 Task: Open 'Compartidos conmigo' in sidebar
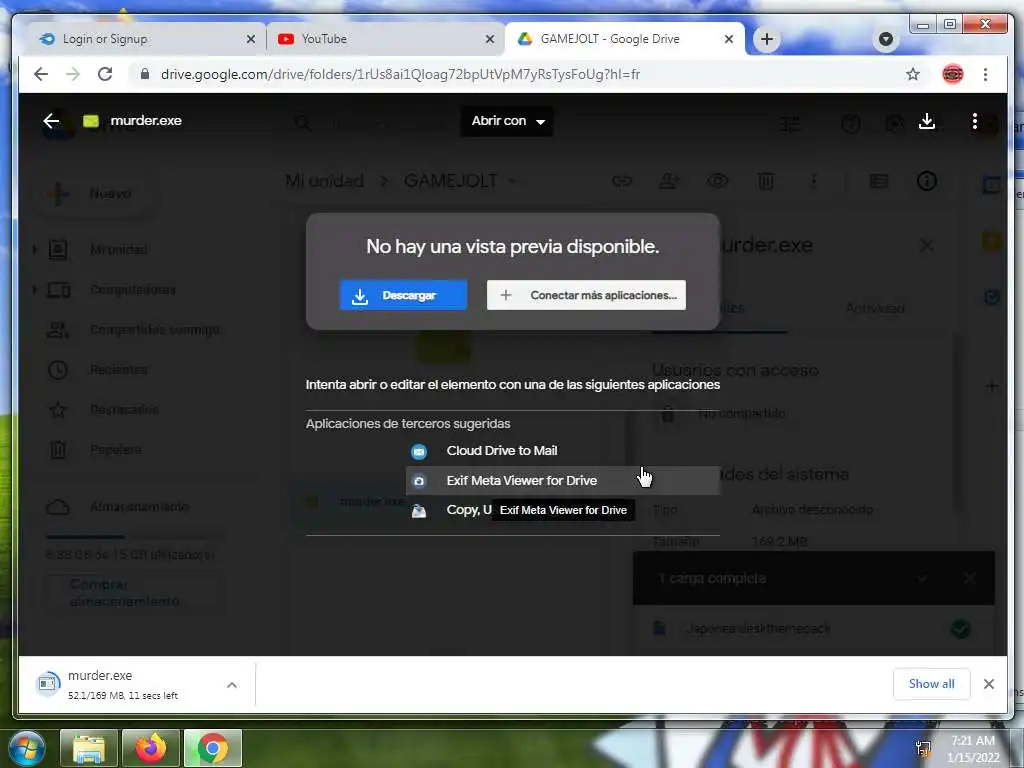(155, 330)
